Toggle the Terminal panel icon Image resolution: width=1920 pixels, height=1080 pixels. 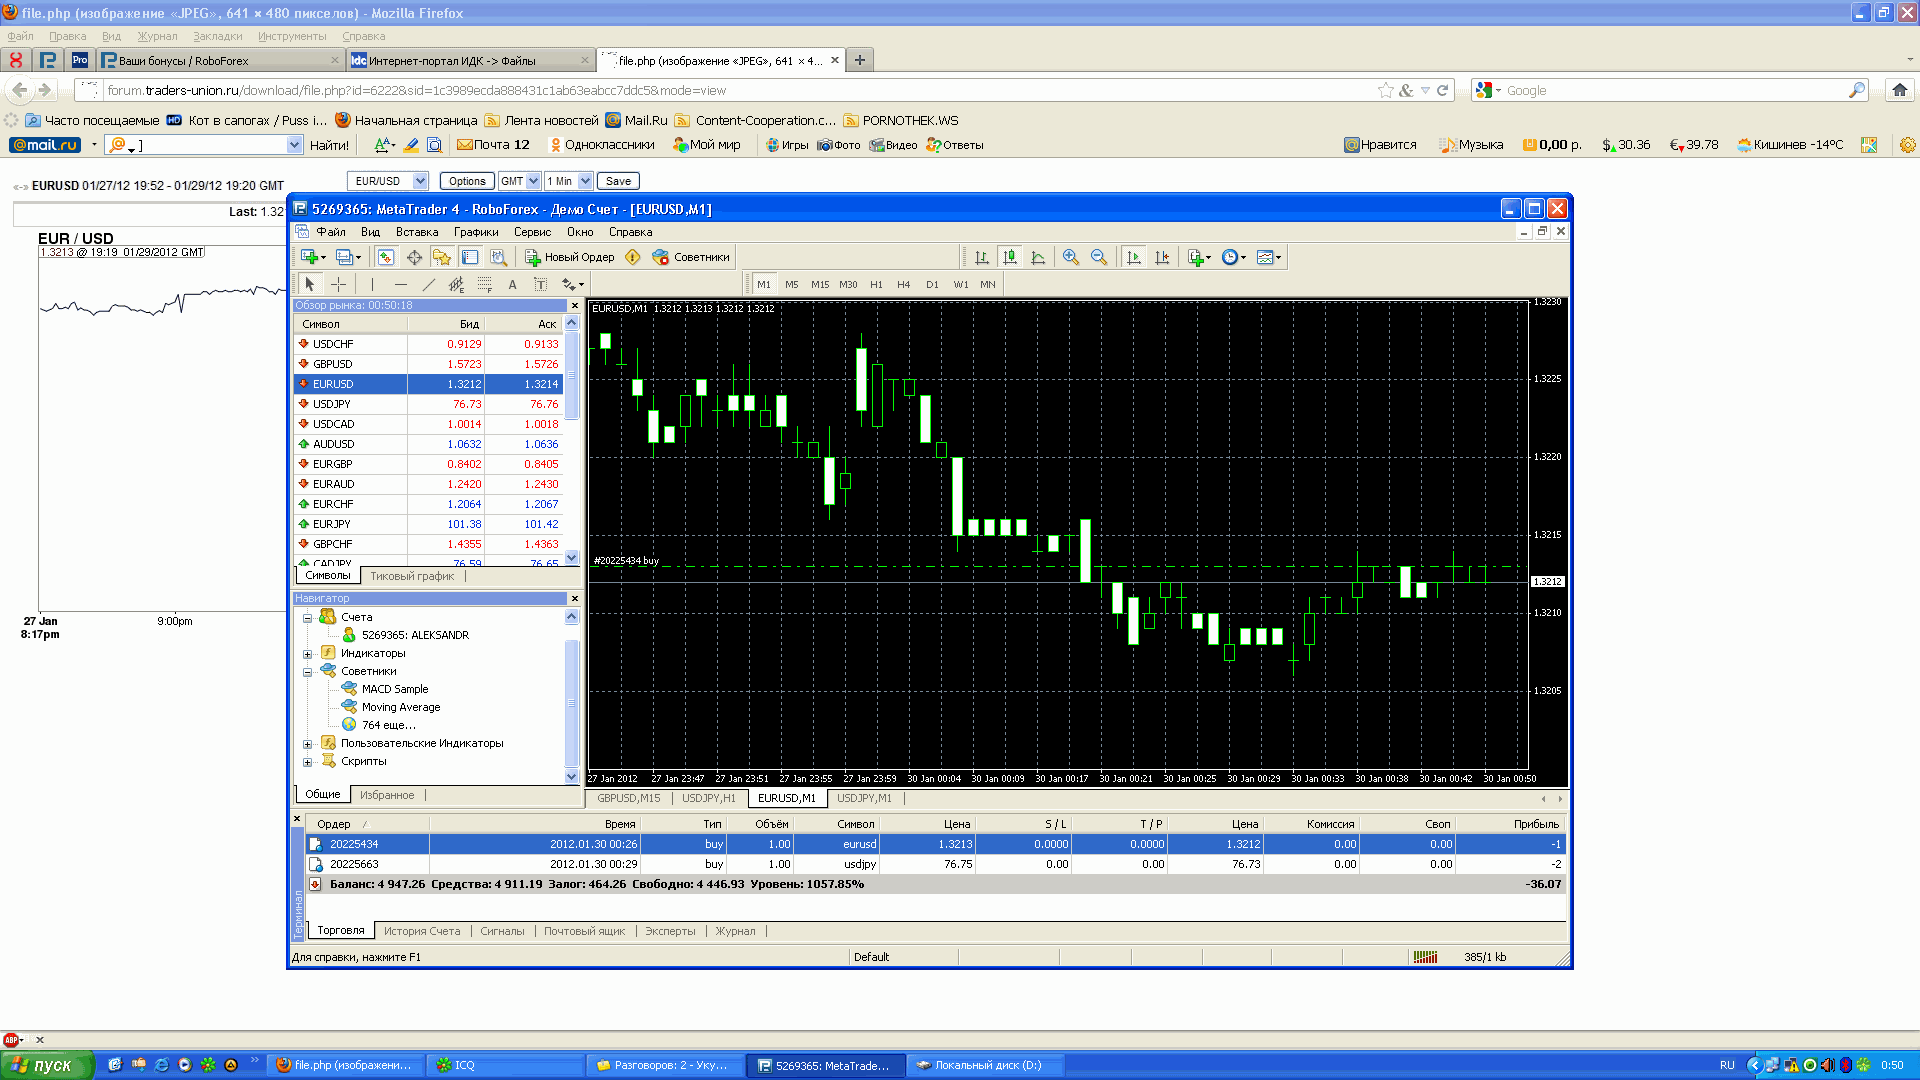[470, 257]
